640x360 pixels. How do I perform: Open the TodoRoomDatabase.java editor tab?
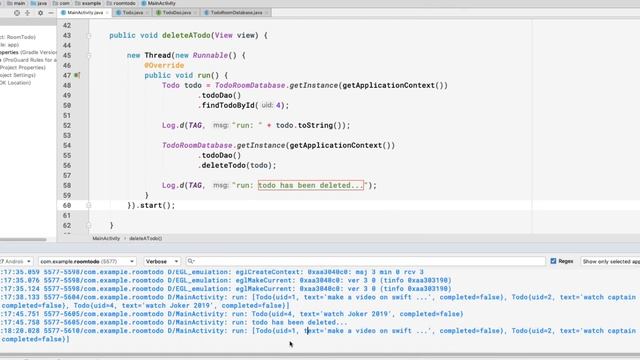click(236, 13)
